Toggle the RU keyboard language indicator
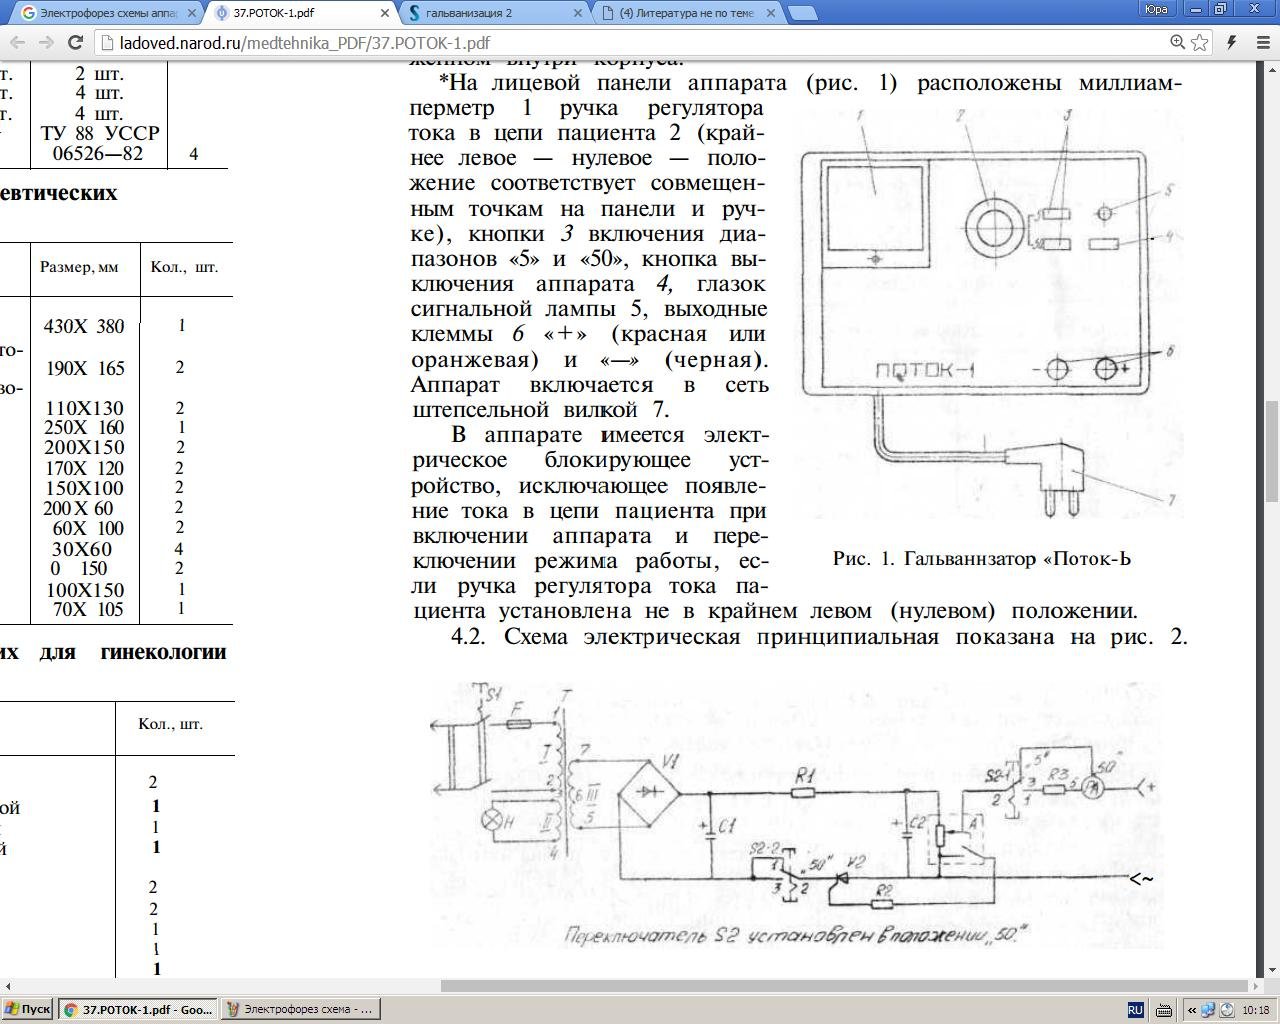 pyautogui.click(x=1135, y=1010)
